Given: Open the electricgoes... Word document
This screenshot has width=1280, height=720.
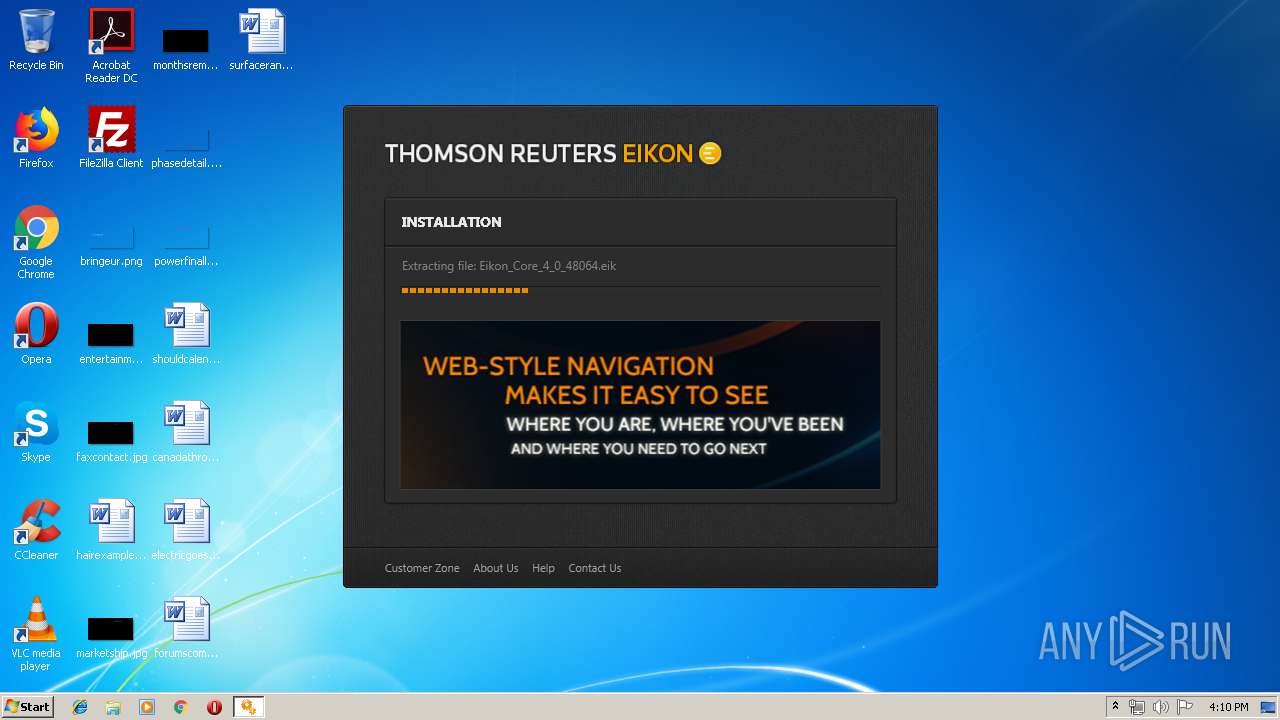Looking at the screenshot, I should tap(186, 530).
